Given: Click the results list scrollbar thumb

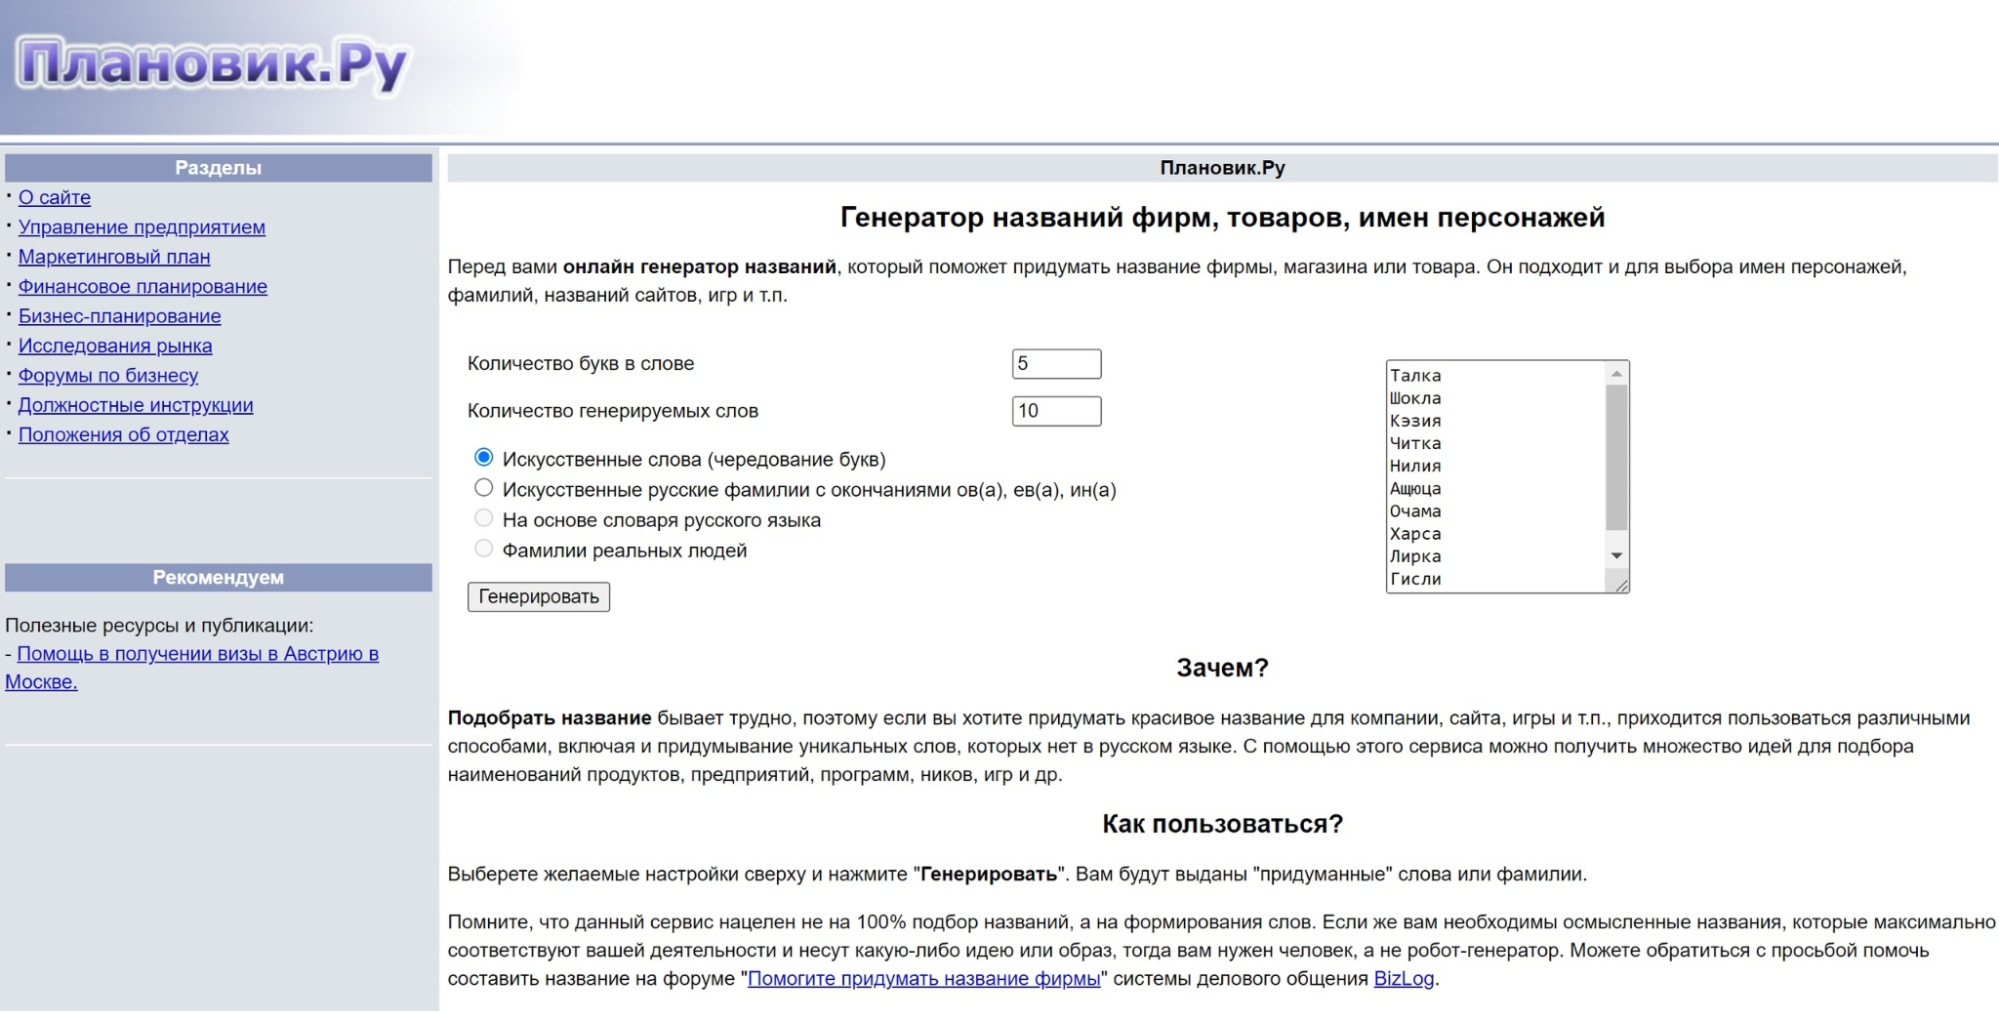Looking at the screenshot, I should (x=1616, y=457).
